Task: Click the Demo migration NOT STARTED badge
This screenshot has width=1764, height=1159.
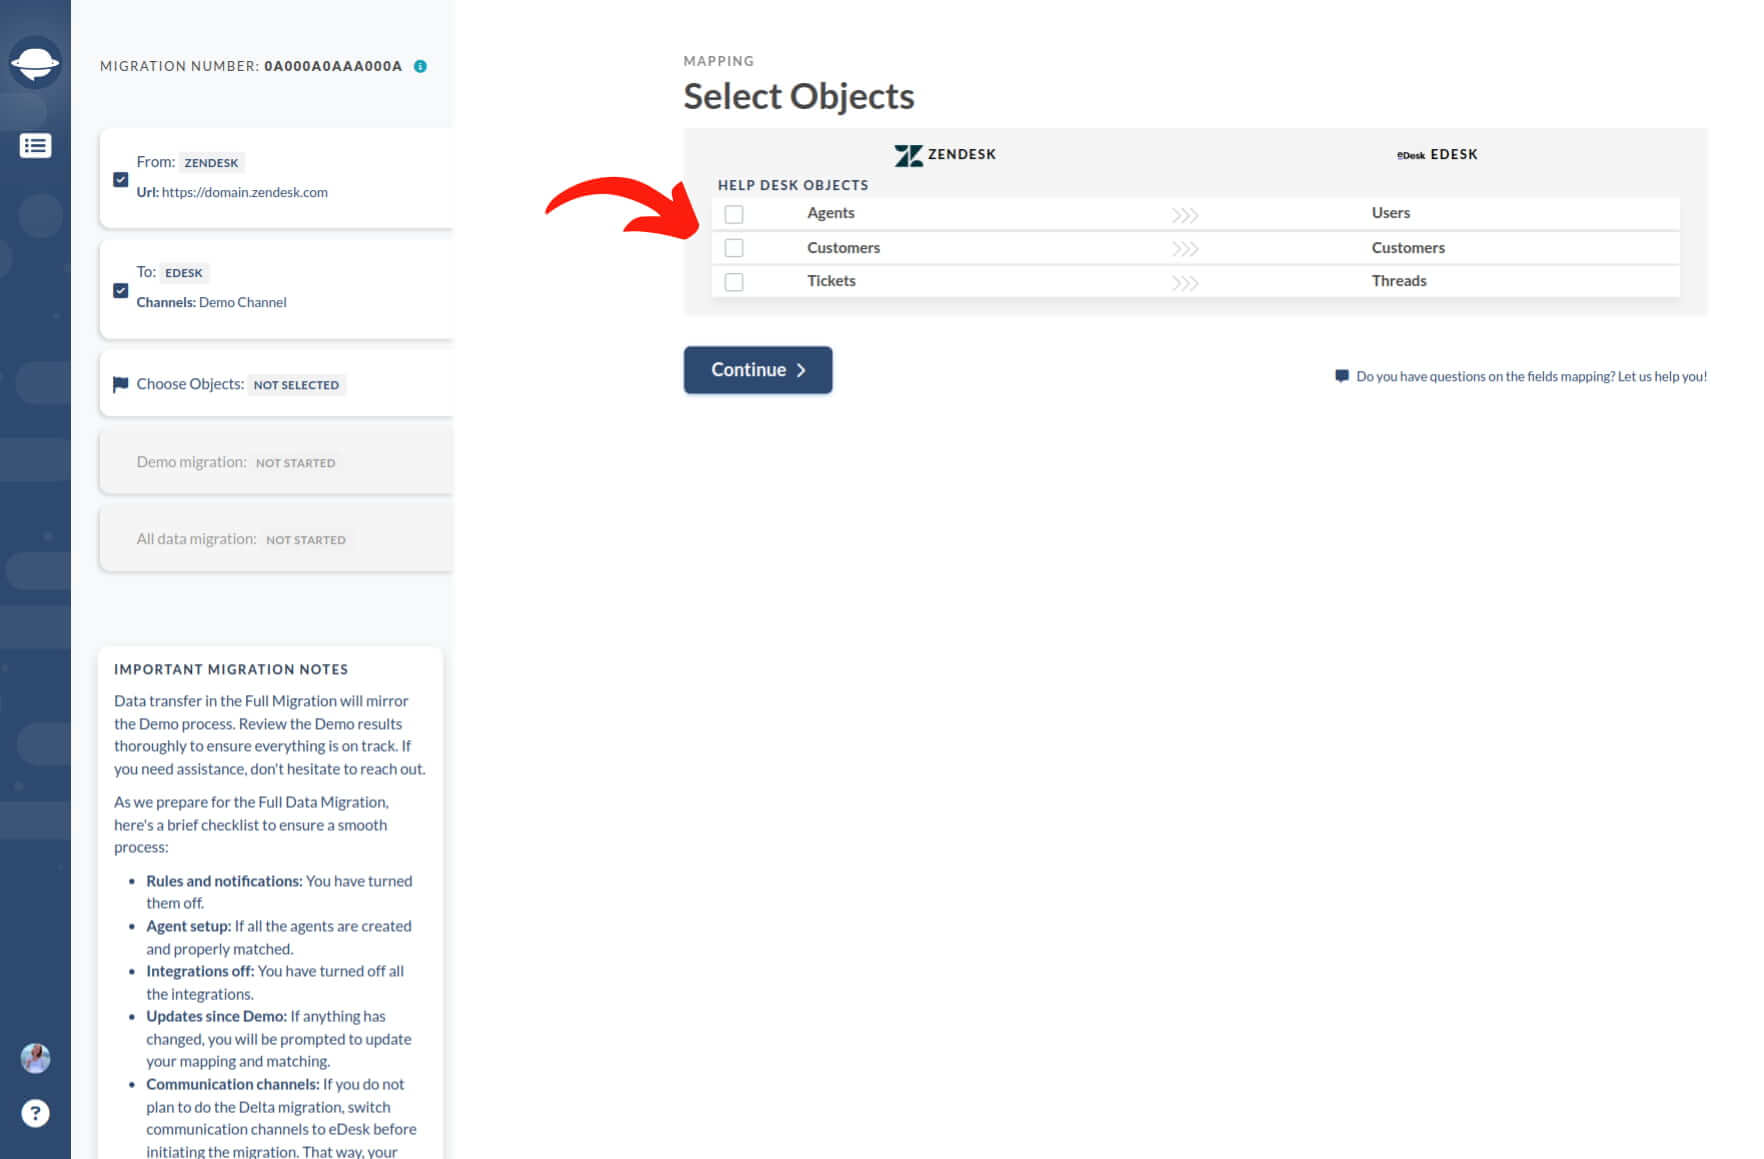Action: 295,463
